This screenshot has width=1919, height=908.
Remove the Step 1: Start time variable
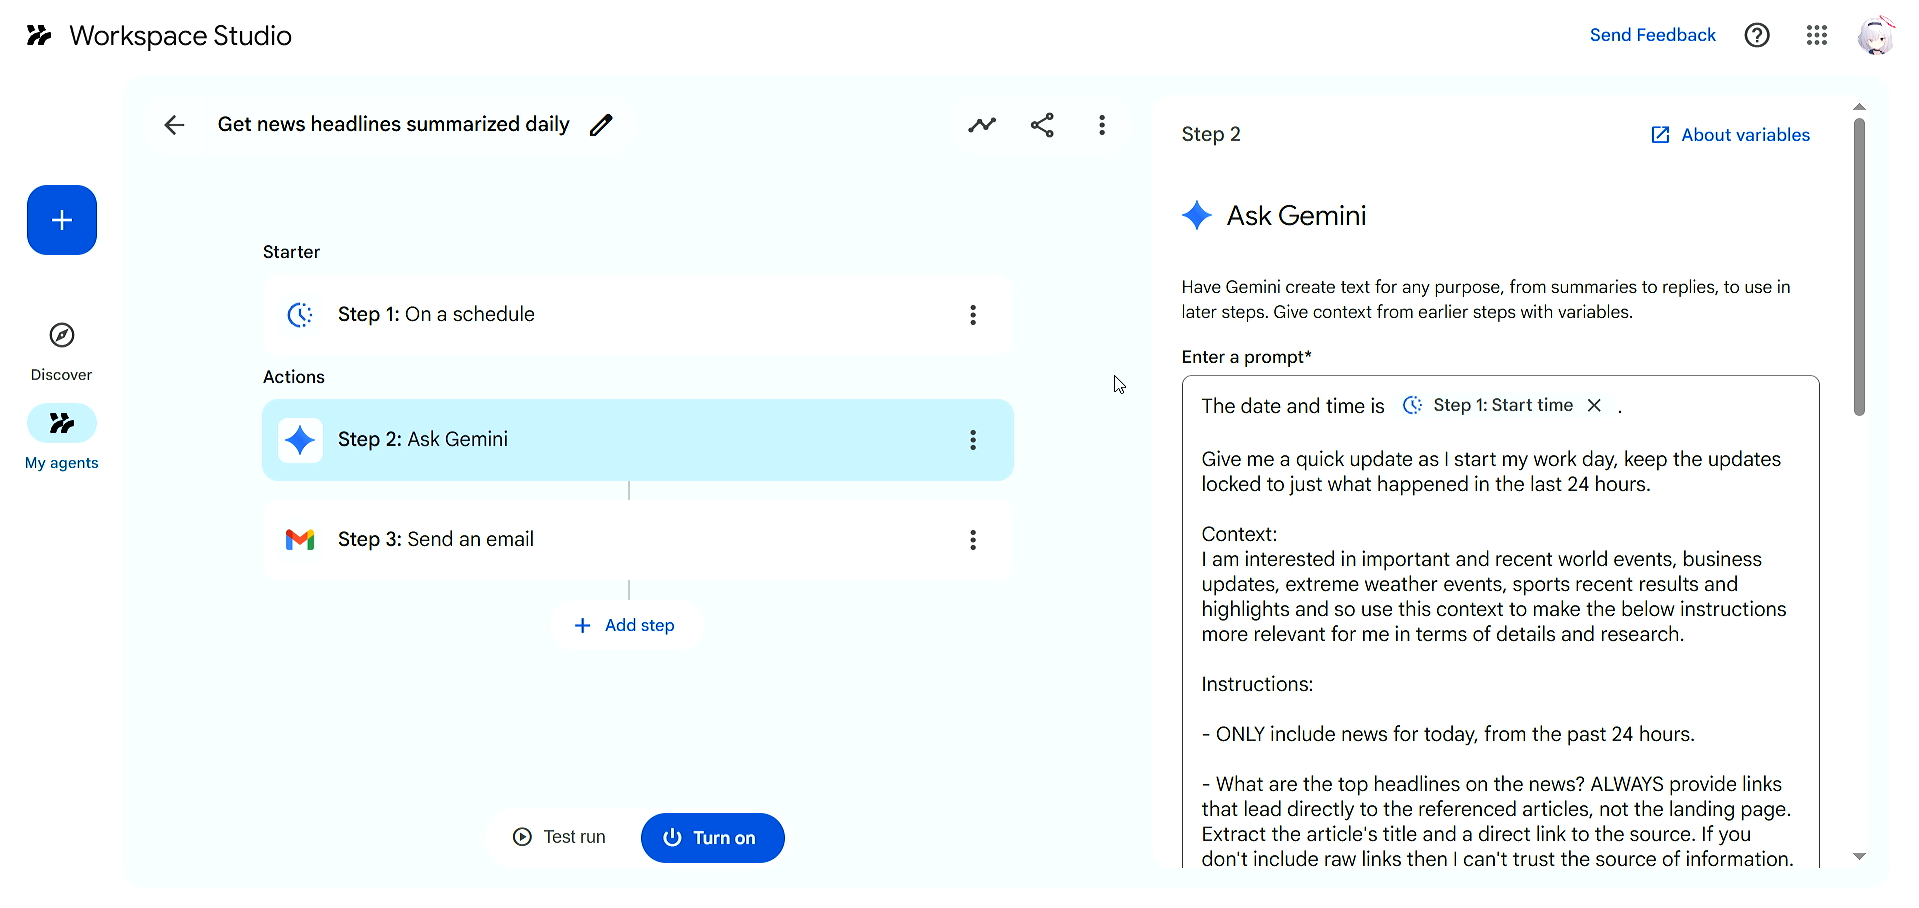[1594, 405]
